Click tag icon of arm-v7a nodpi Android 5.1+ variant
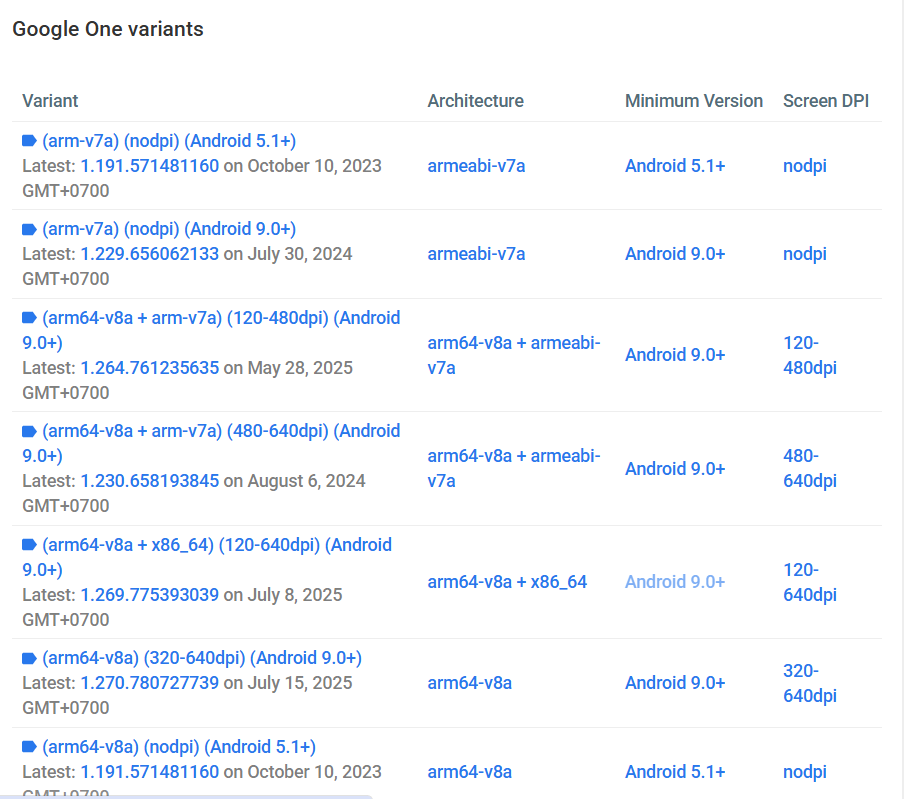Viewport: 904px width, 799px height. pyautogui.click(x=29, y=141)
